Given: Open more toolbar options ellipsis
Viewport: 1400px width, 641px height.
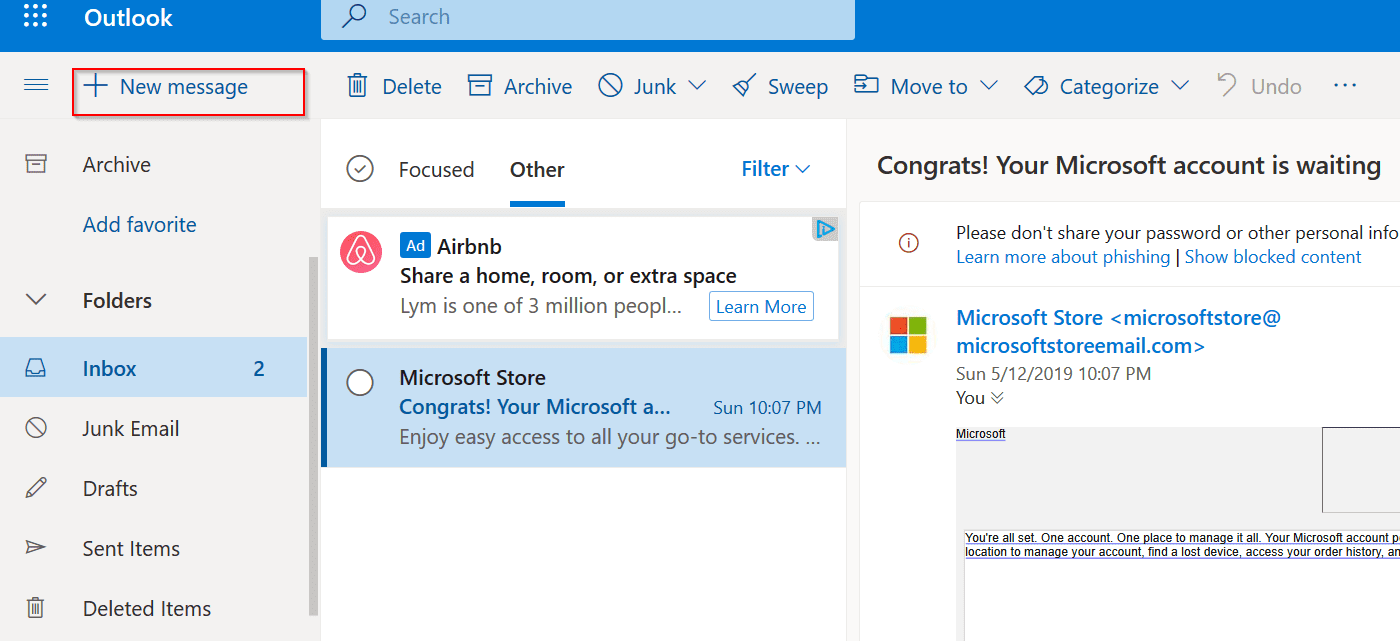Looking at the screenshot, I should click(x=1345, y=86).
